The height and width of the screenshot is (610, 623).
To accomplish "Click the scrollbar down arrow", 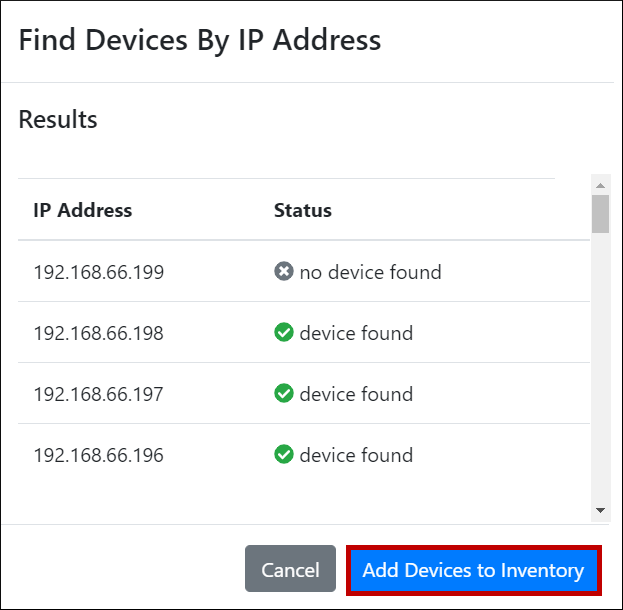I will pos(600,510).
